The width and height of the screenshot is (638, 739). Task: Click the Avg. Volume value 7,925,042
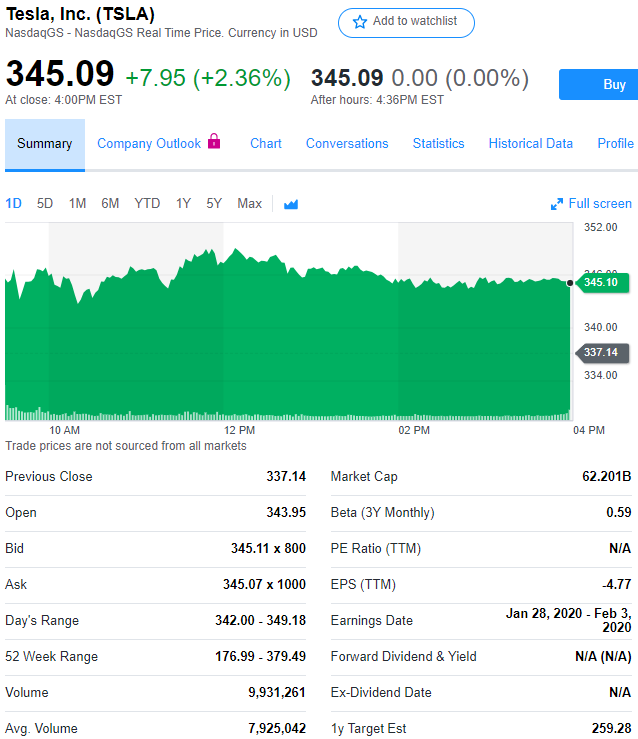pyautogui.click(x=277, y=728)
